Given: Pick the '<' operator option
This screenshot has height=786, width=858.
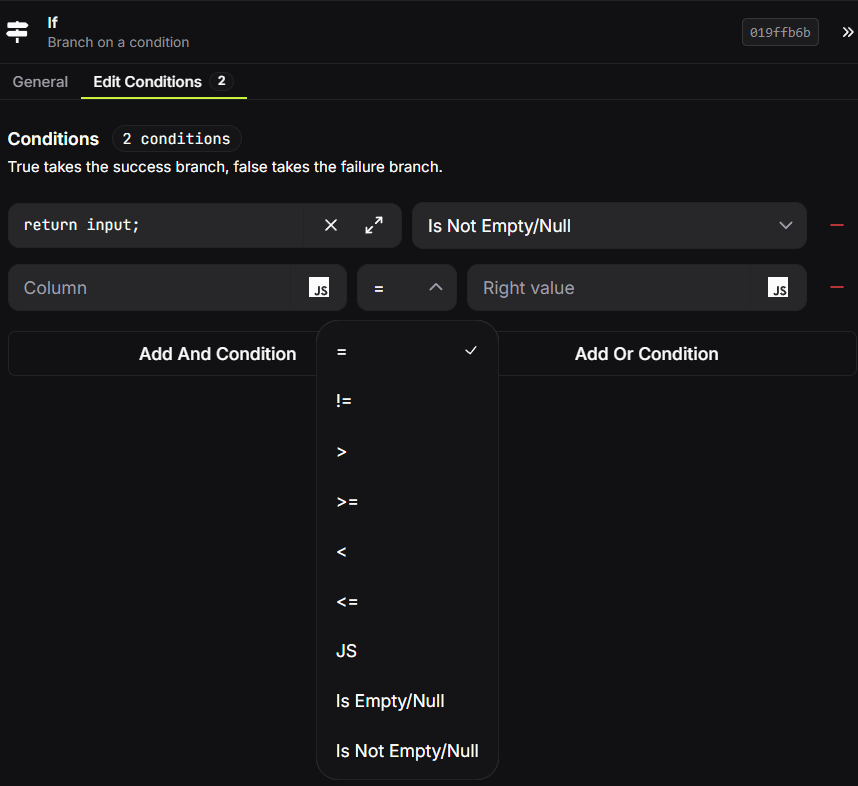Looking at the screenshot, I should (407, 551).
